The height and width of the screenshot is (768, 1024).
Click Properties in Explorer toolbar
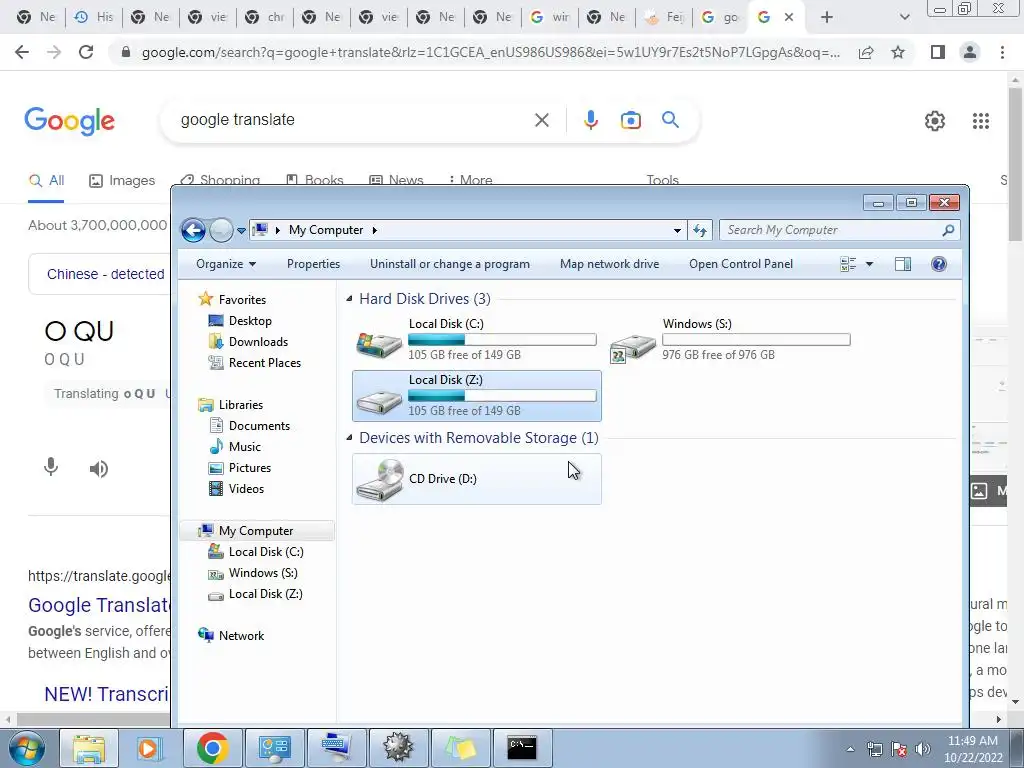click(313, 264)
